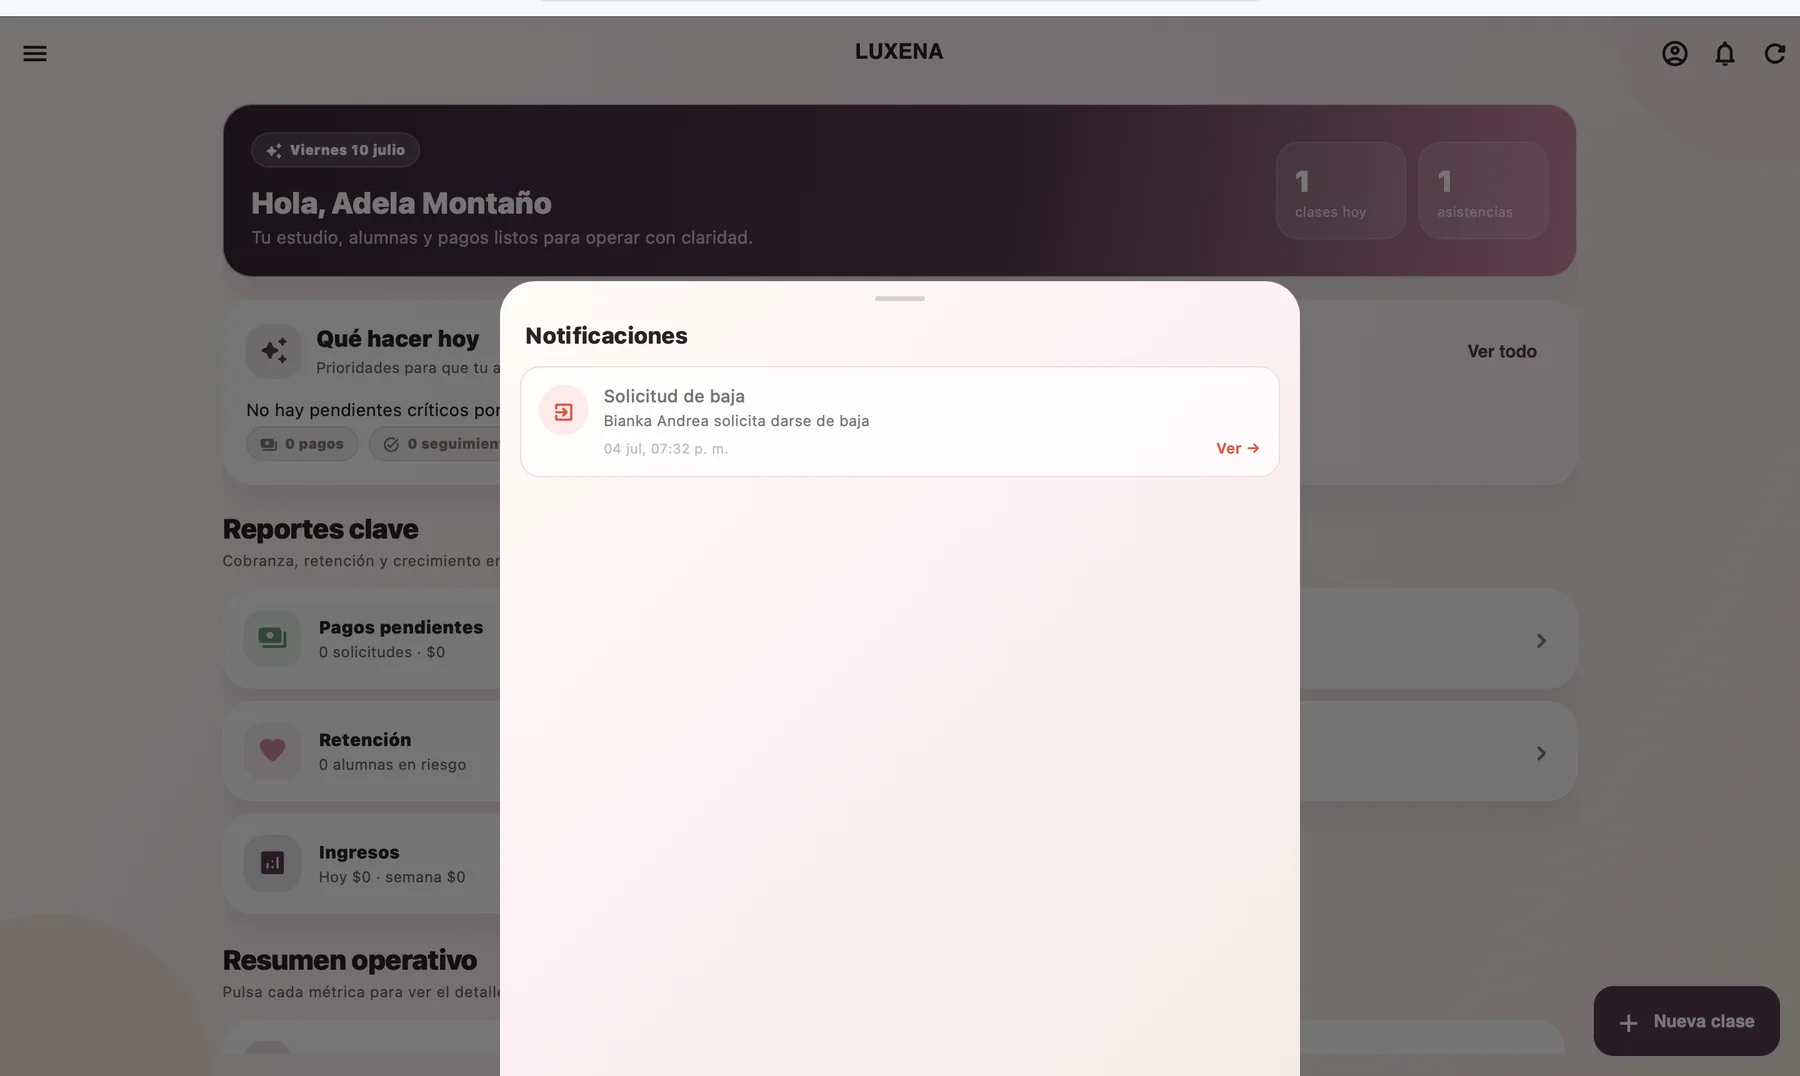The width and height of the screenshot is (1800, 1076).
Task: Select the 0 pagos chip
Action: [x=302, y=444]
